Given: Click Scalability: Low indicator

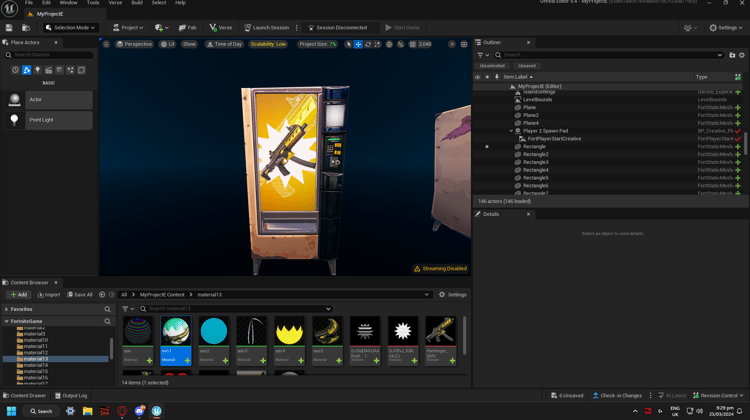Looking at the screenshot, I should [268, 44].
